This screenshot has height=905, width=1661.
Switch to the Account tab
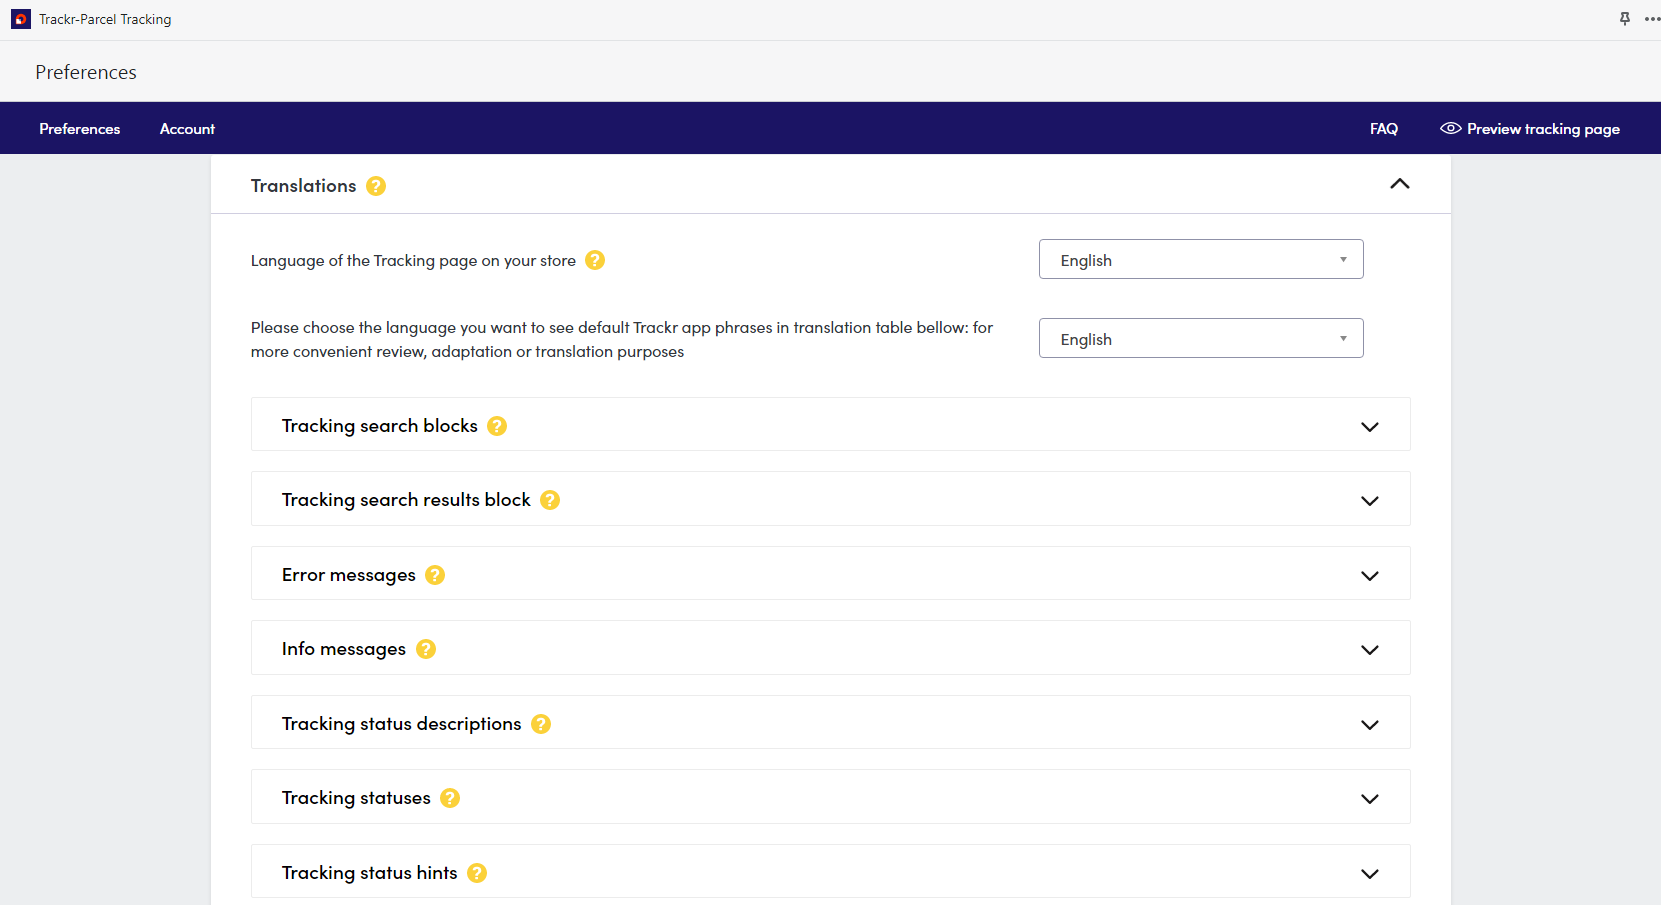point(187,129)
